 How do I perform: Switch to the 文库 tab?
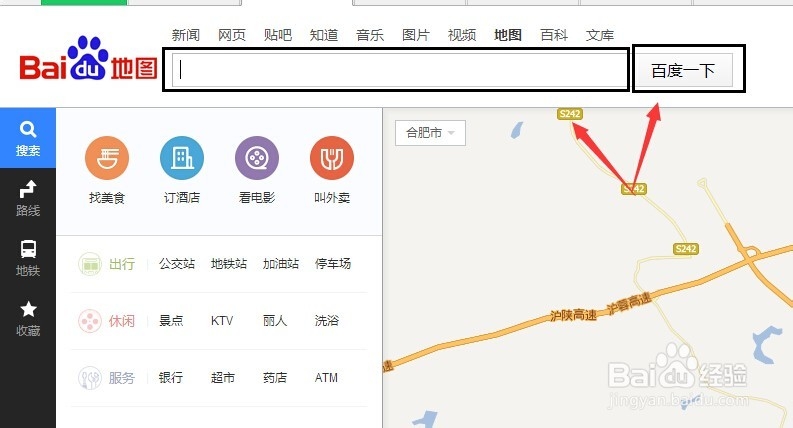[x=600, y=35]
